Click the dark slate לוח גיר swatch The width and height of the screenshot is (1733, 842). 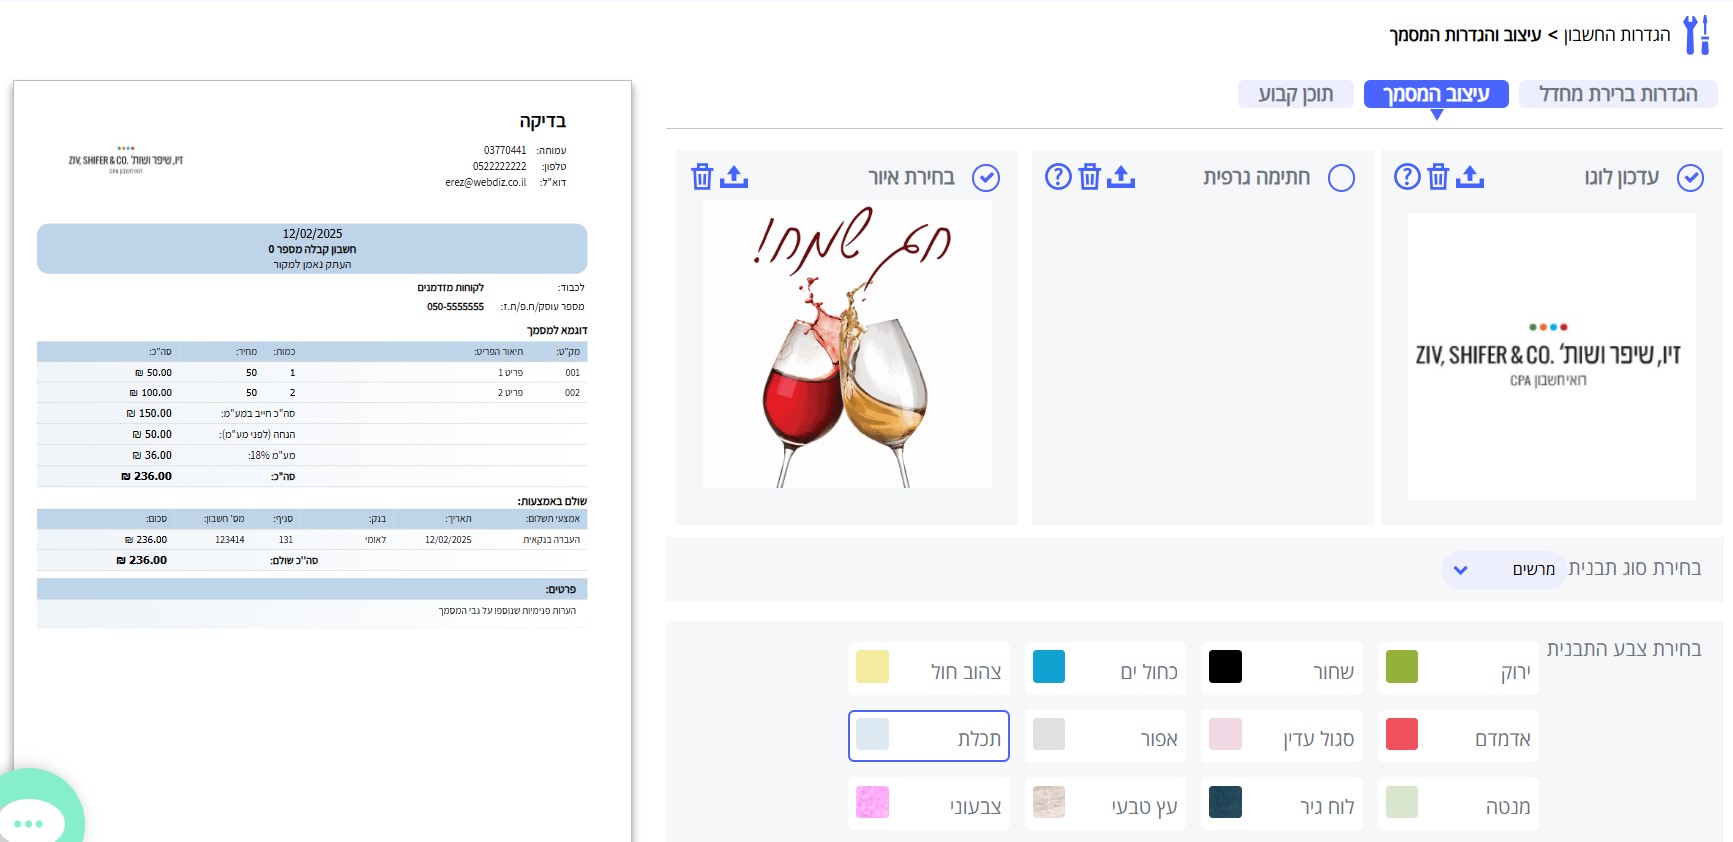(1225, 802)
